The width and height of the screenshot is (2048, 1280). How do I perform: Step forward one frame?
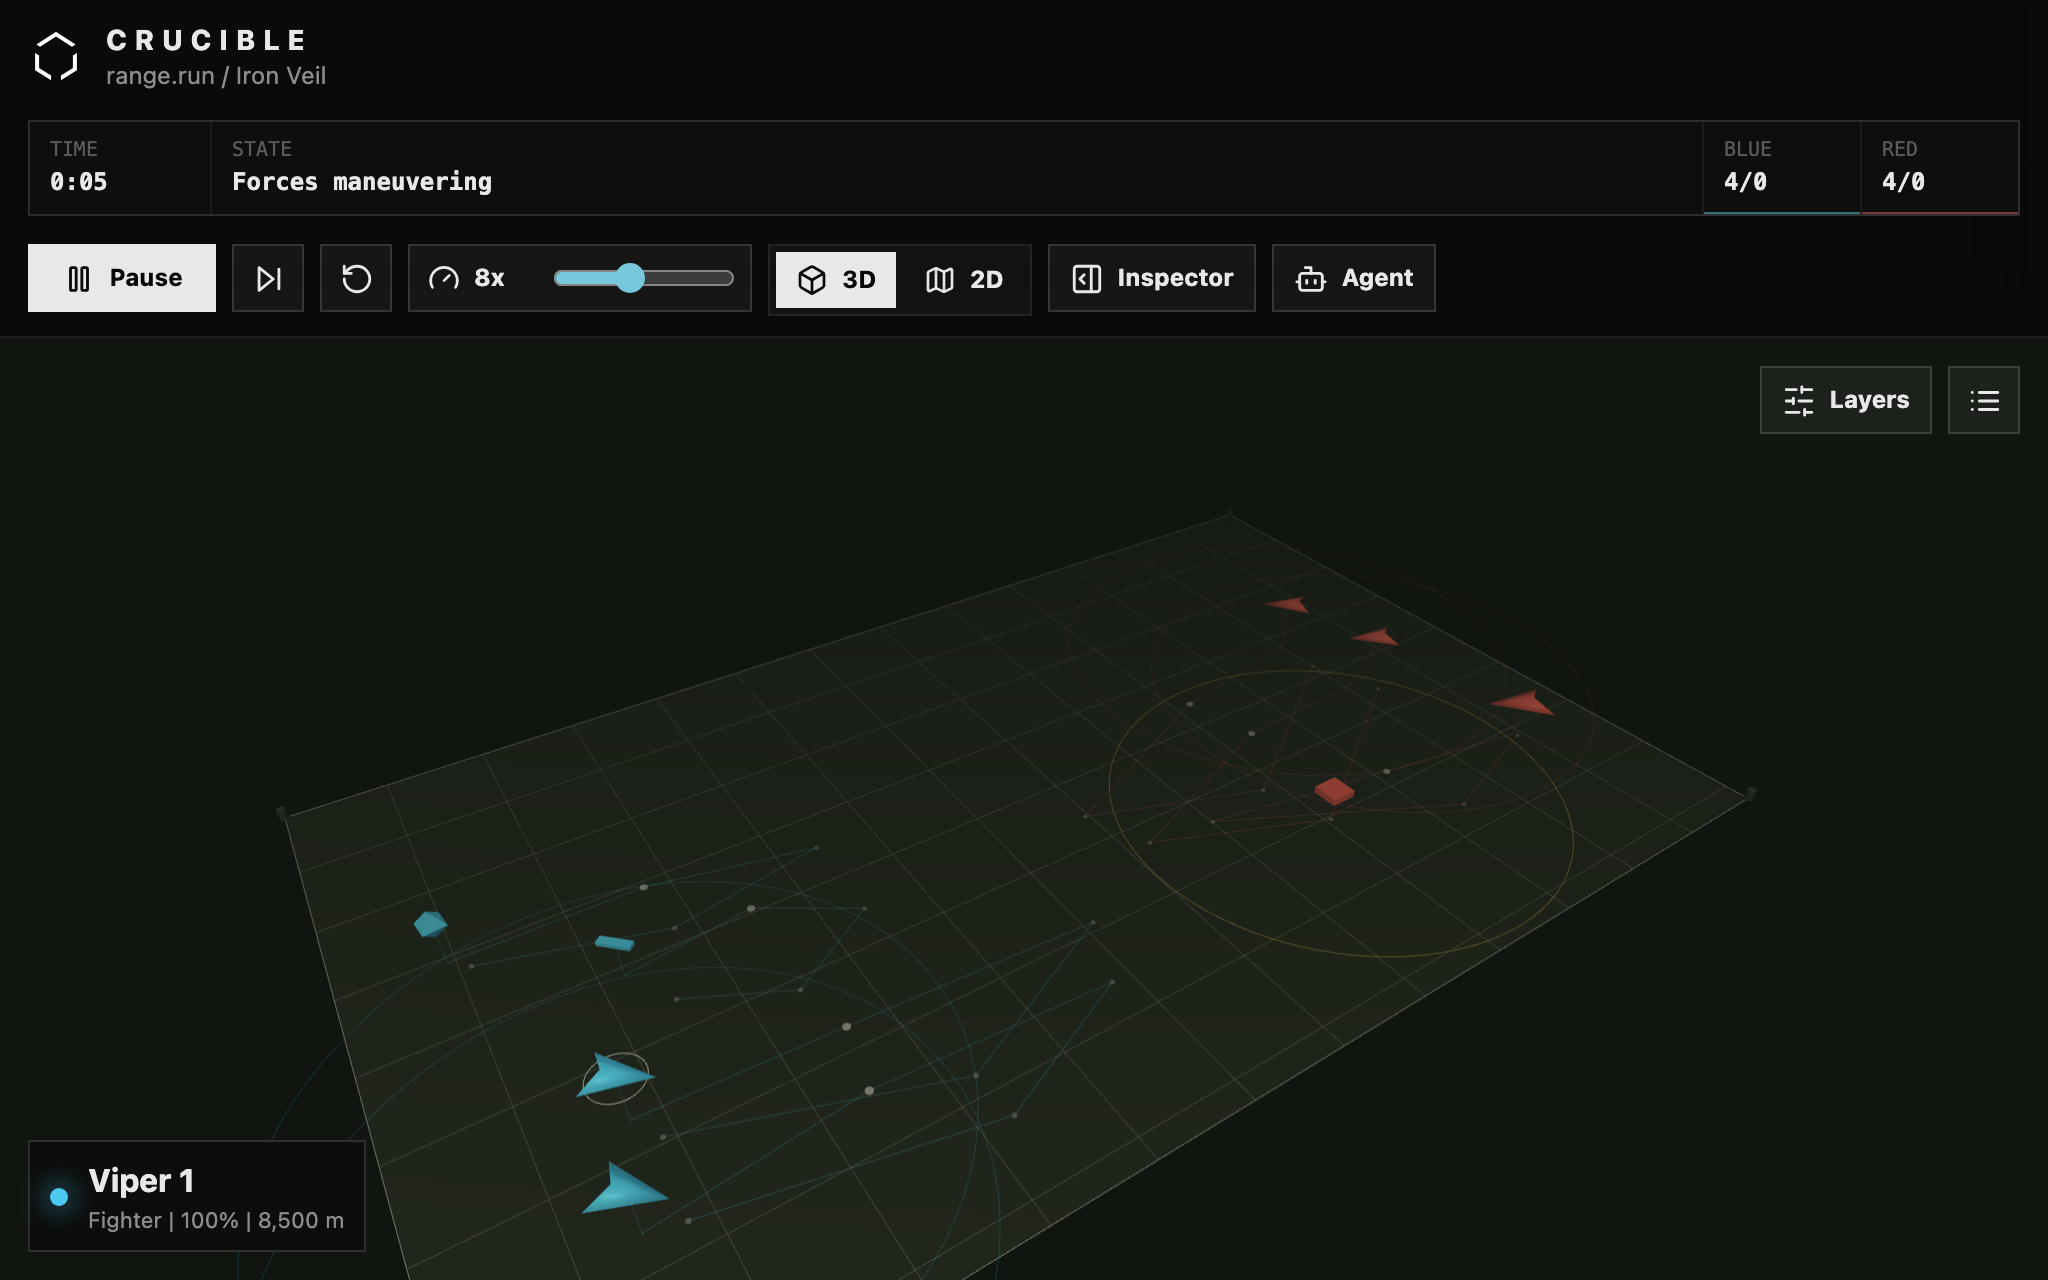tap(268, 278)
